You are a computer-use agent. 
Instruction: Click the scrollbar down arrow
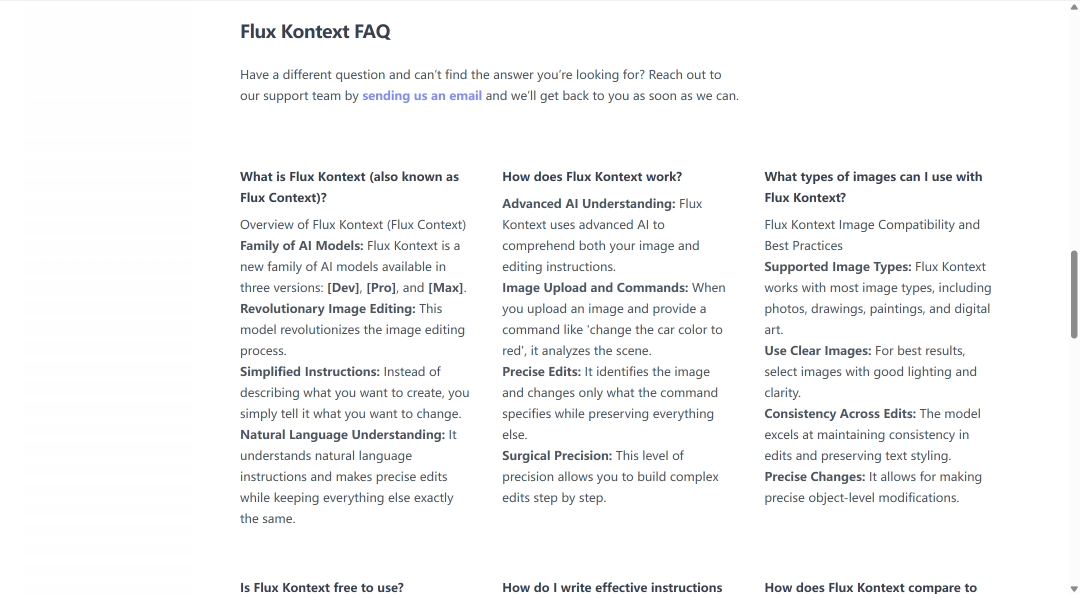tap(1073, 589)
